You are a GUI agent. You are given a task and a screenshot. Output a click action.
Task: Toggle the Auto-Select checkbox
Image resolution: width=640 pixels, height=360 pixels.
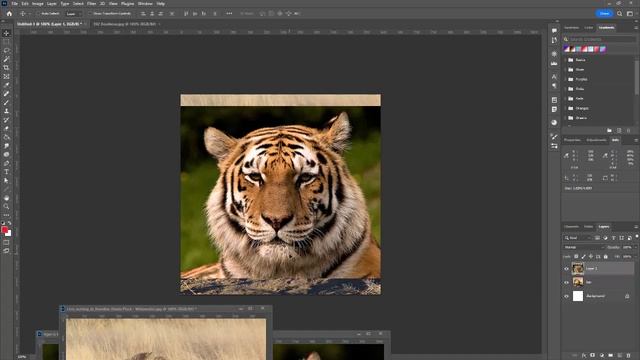[38, 13]
